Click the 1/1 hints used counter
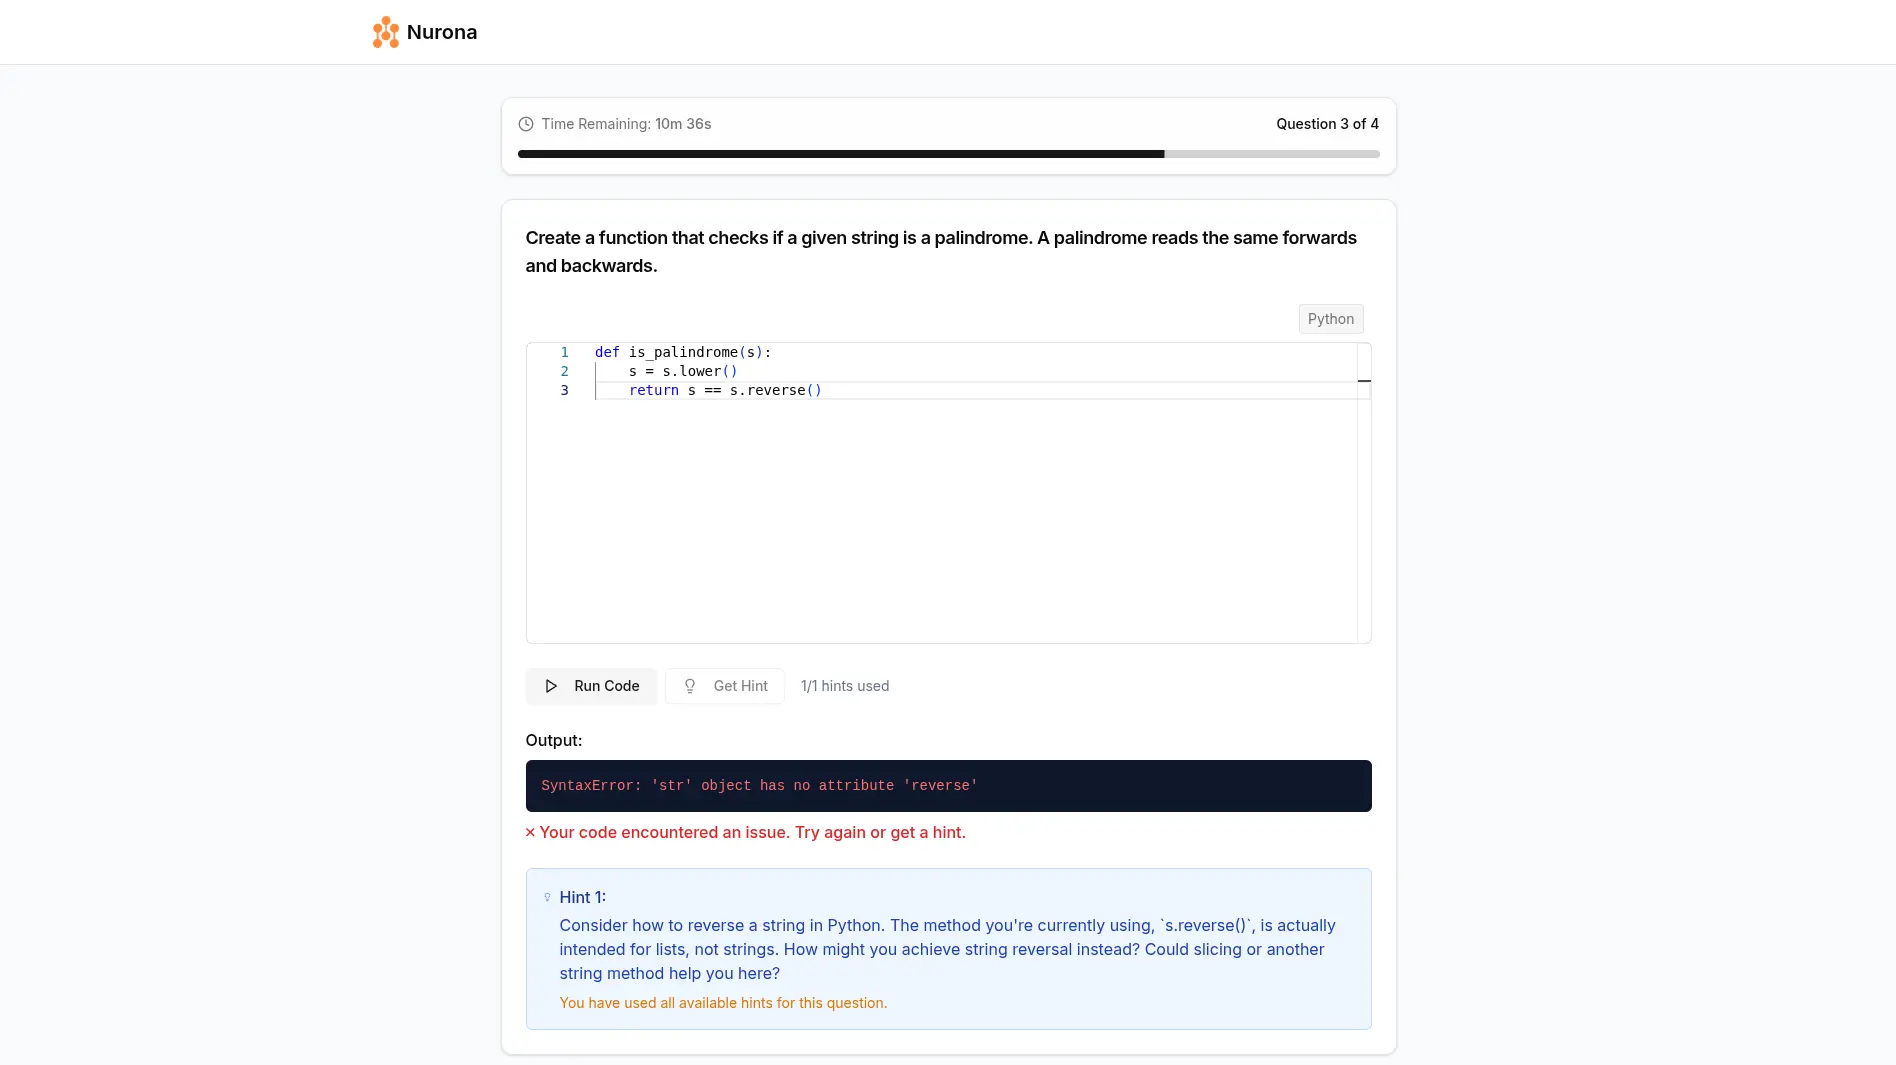Screen dimensions: 1896x1065 845,686
